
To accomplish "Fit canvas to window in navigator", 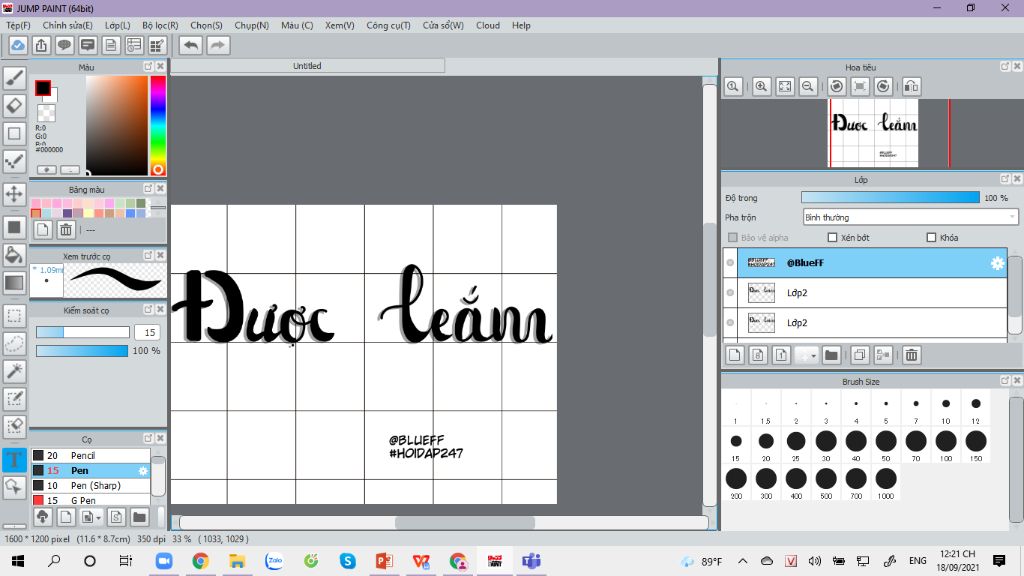I will [x=784, y=86].
